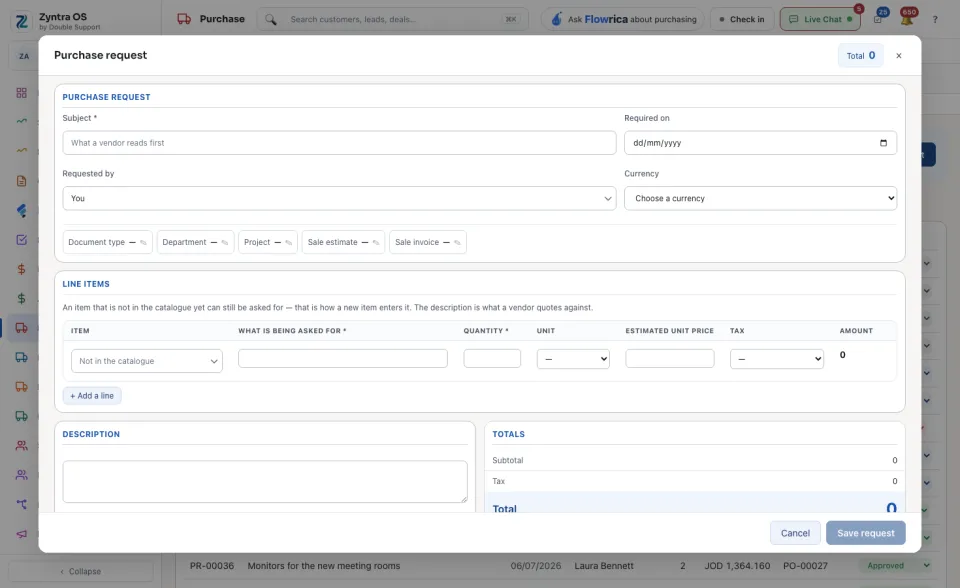This screenshot has width=960, height=588.
Task: Open the purple people sidebar icon
Action: (x=21, y=475)
